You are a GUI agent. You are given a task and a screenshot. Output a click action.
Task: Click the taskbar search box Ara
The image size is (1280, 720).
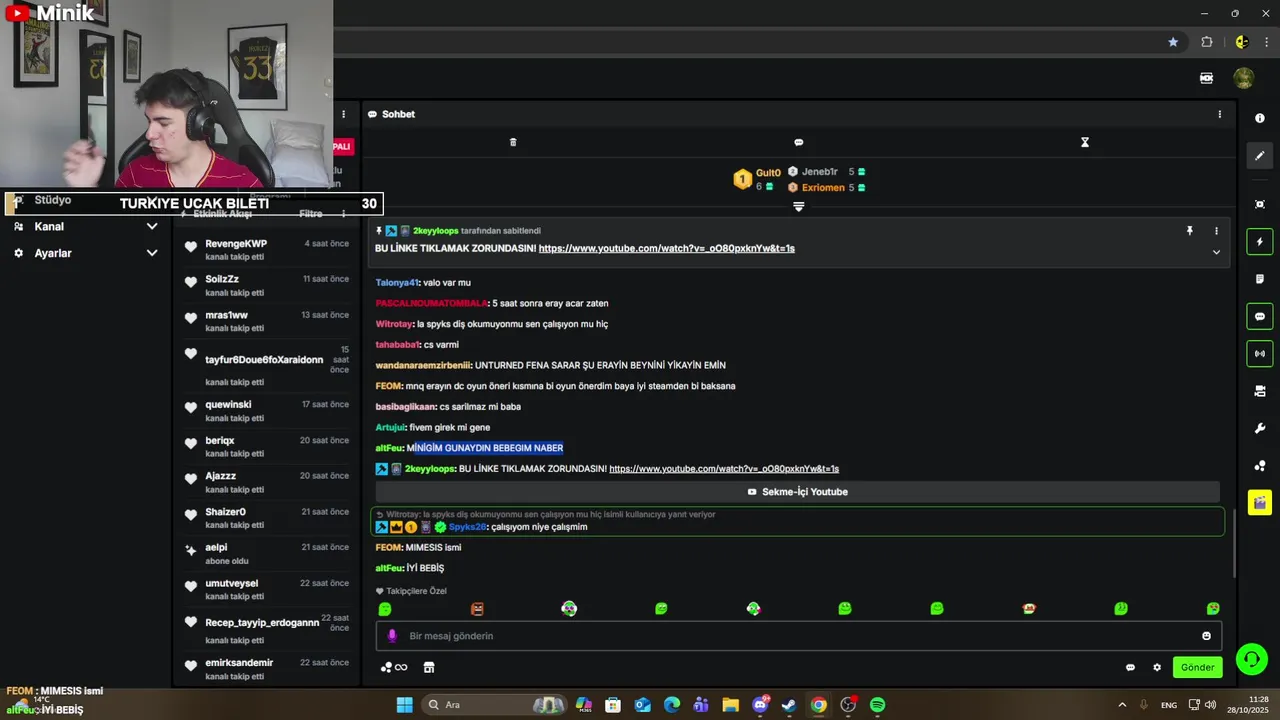point(494,705)
